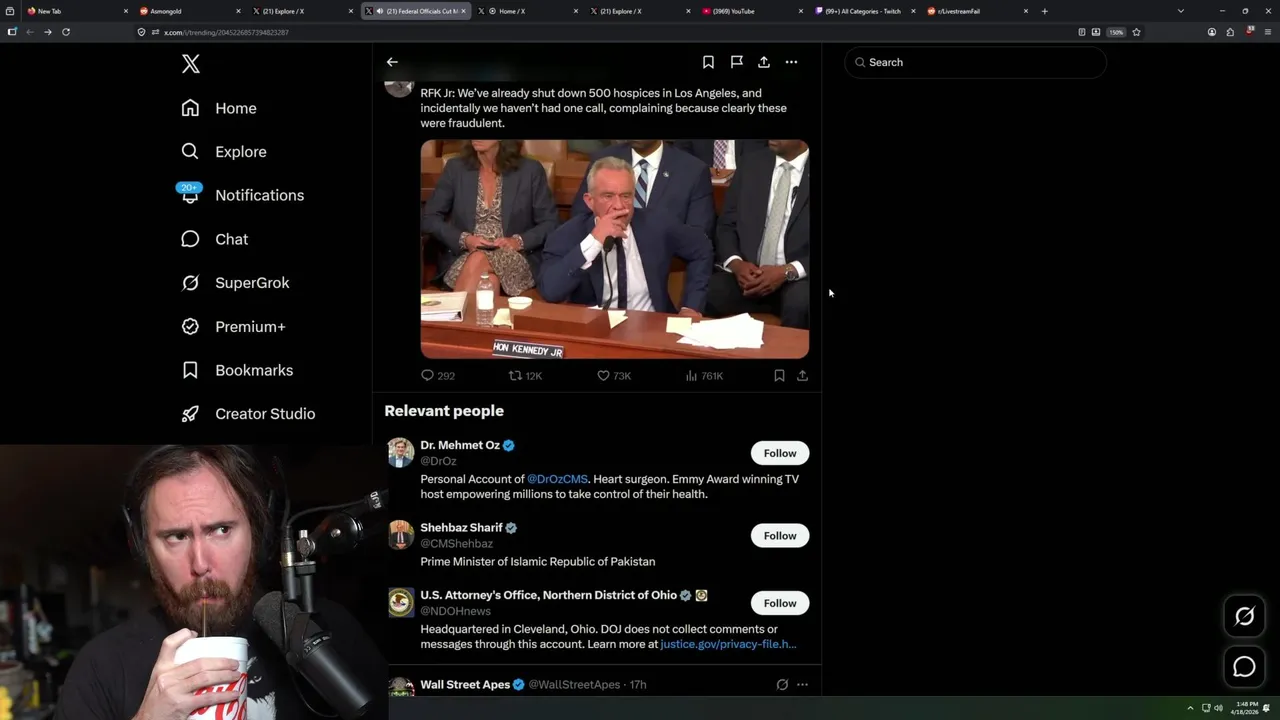Image resolution: width=1280 pixels, height=720 pixels.
Task: Open Wall Street Apes profile name
Action: 465,685
